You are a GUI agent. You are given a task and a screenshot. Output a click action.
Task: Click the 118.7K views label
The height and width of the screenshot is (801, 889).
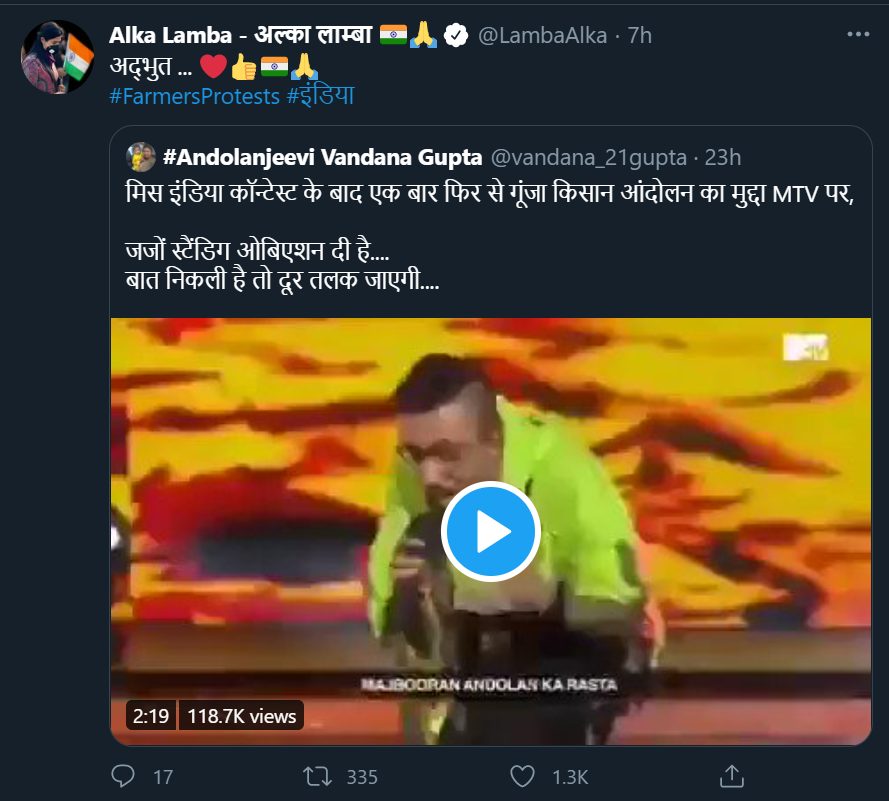[x=242, y=716]
